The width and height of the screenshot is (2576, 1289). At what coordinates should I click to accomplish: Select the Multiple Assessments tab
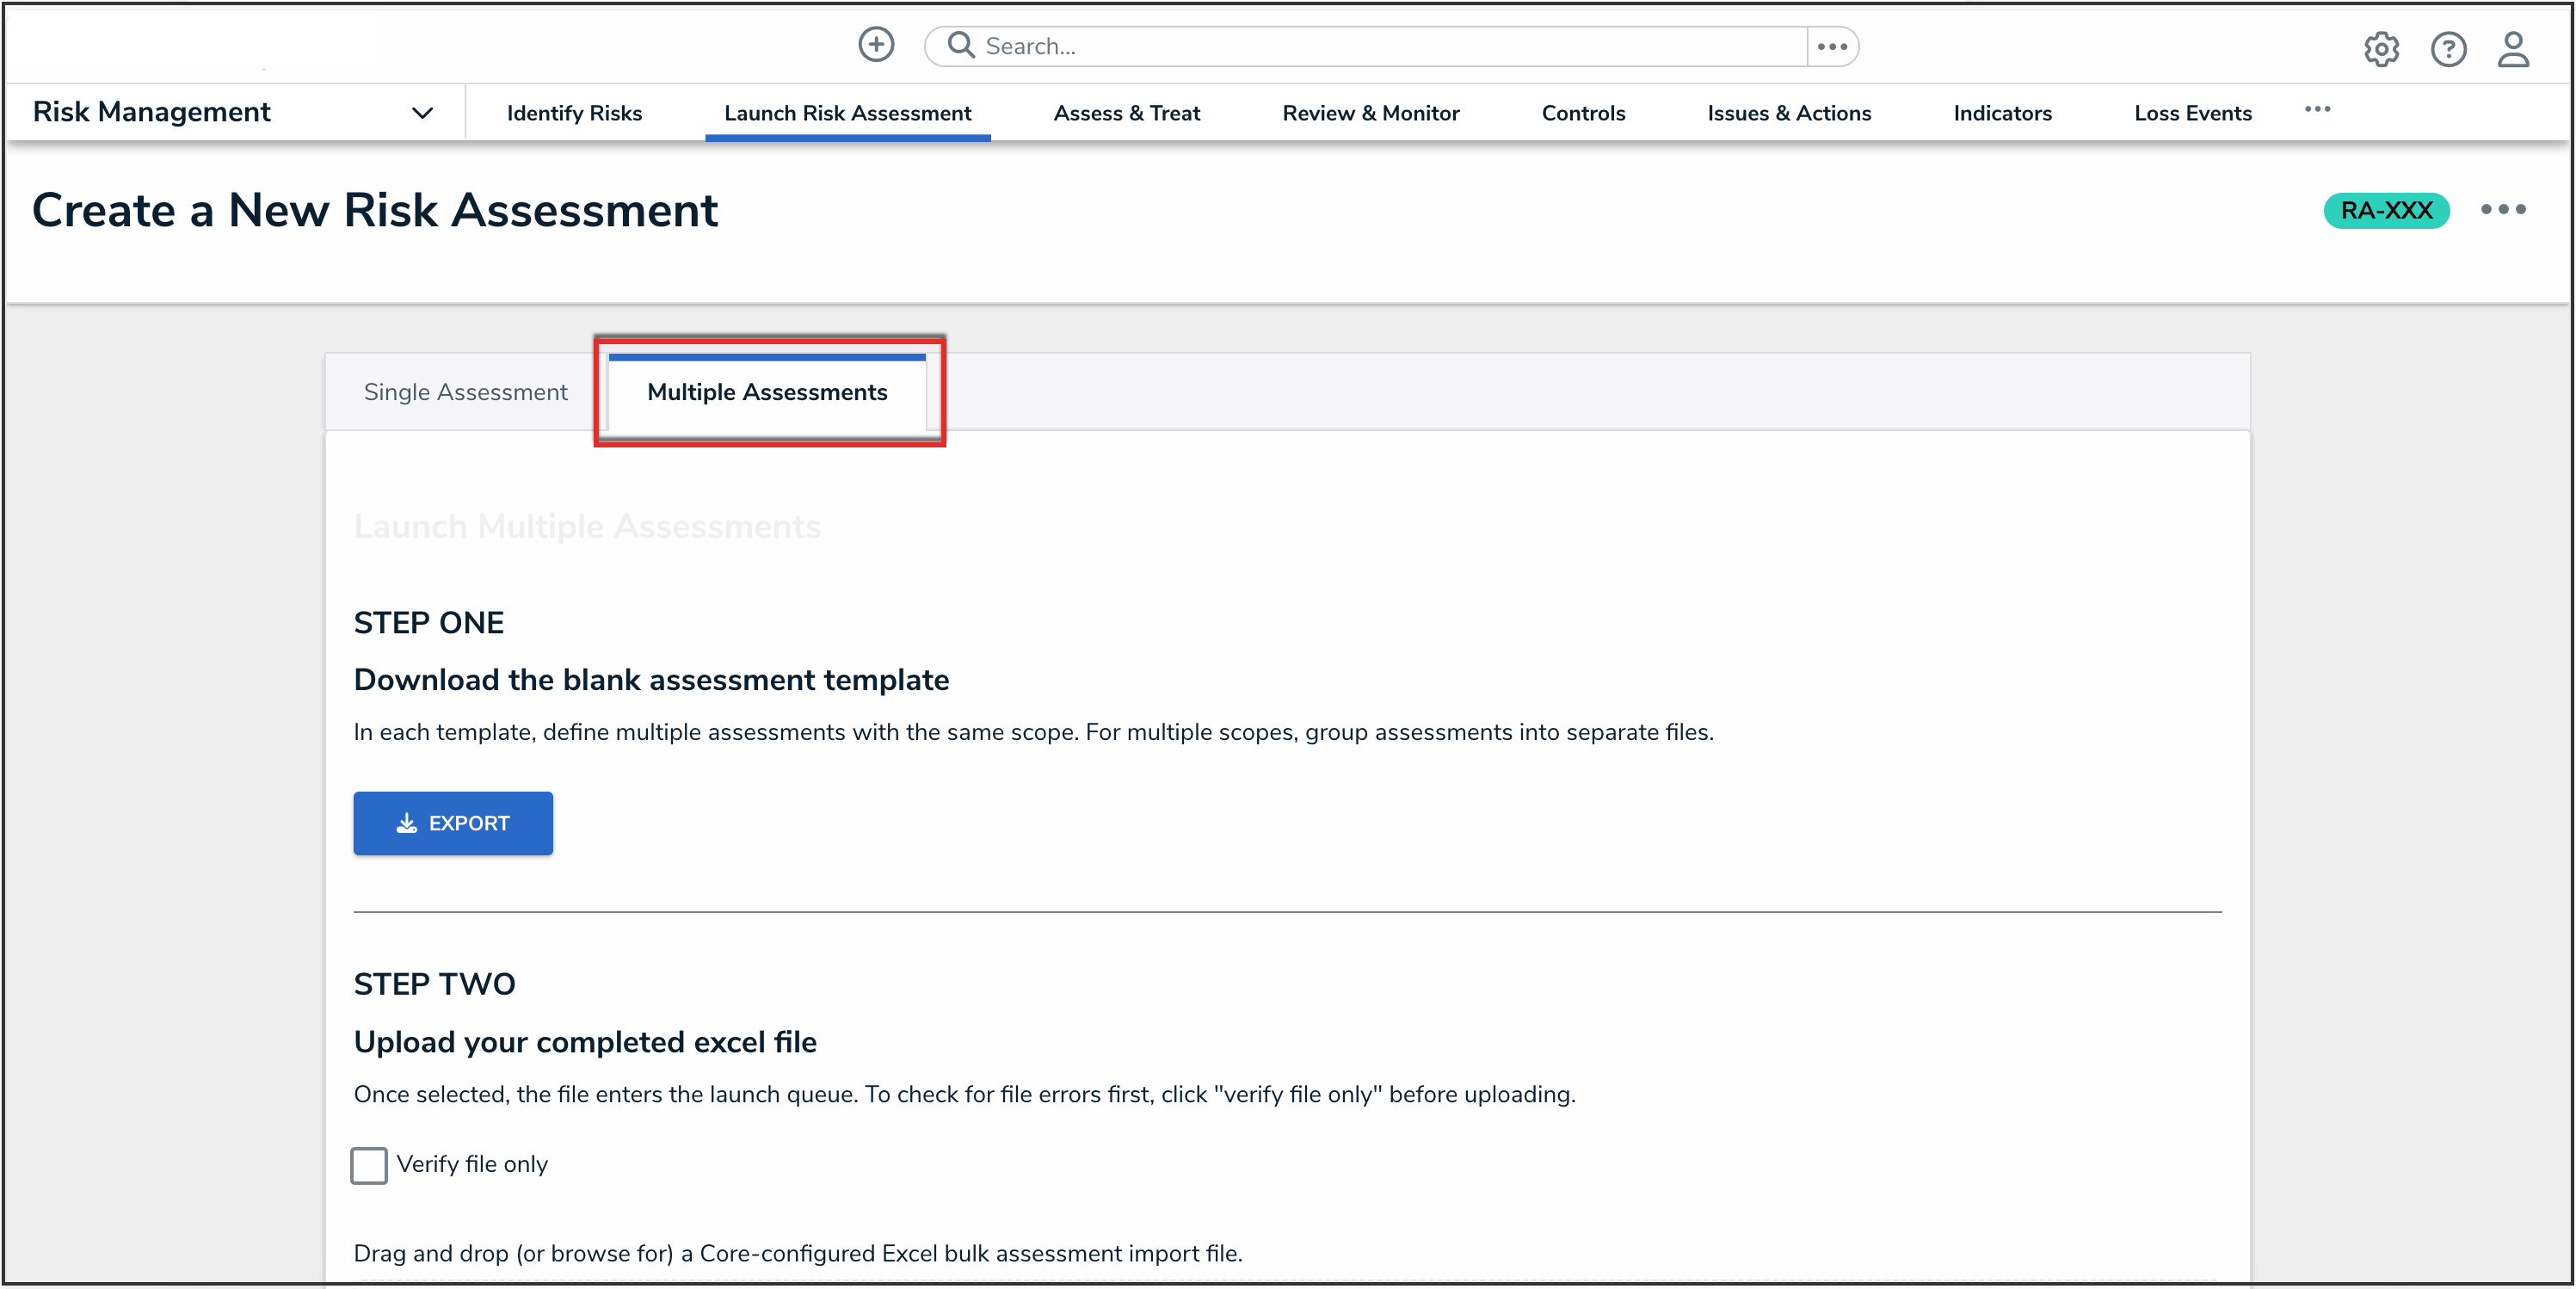(767, 392)
